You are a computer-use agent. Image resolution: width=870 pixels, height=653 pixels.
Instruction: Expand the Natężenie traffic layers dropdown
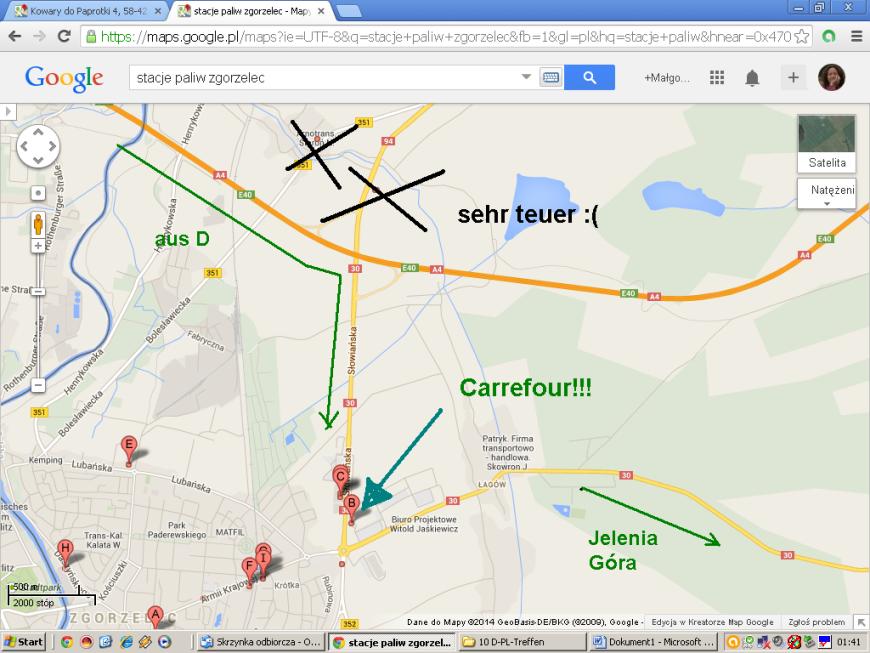tap(826, 193)
